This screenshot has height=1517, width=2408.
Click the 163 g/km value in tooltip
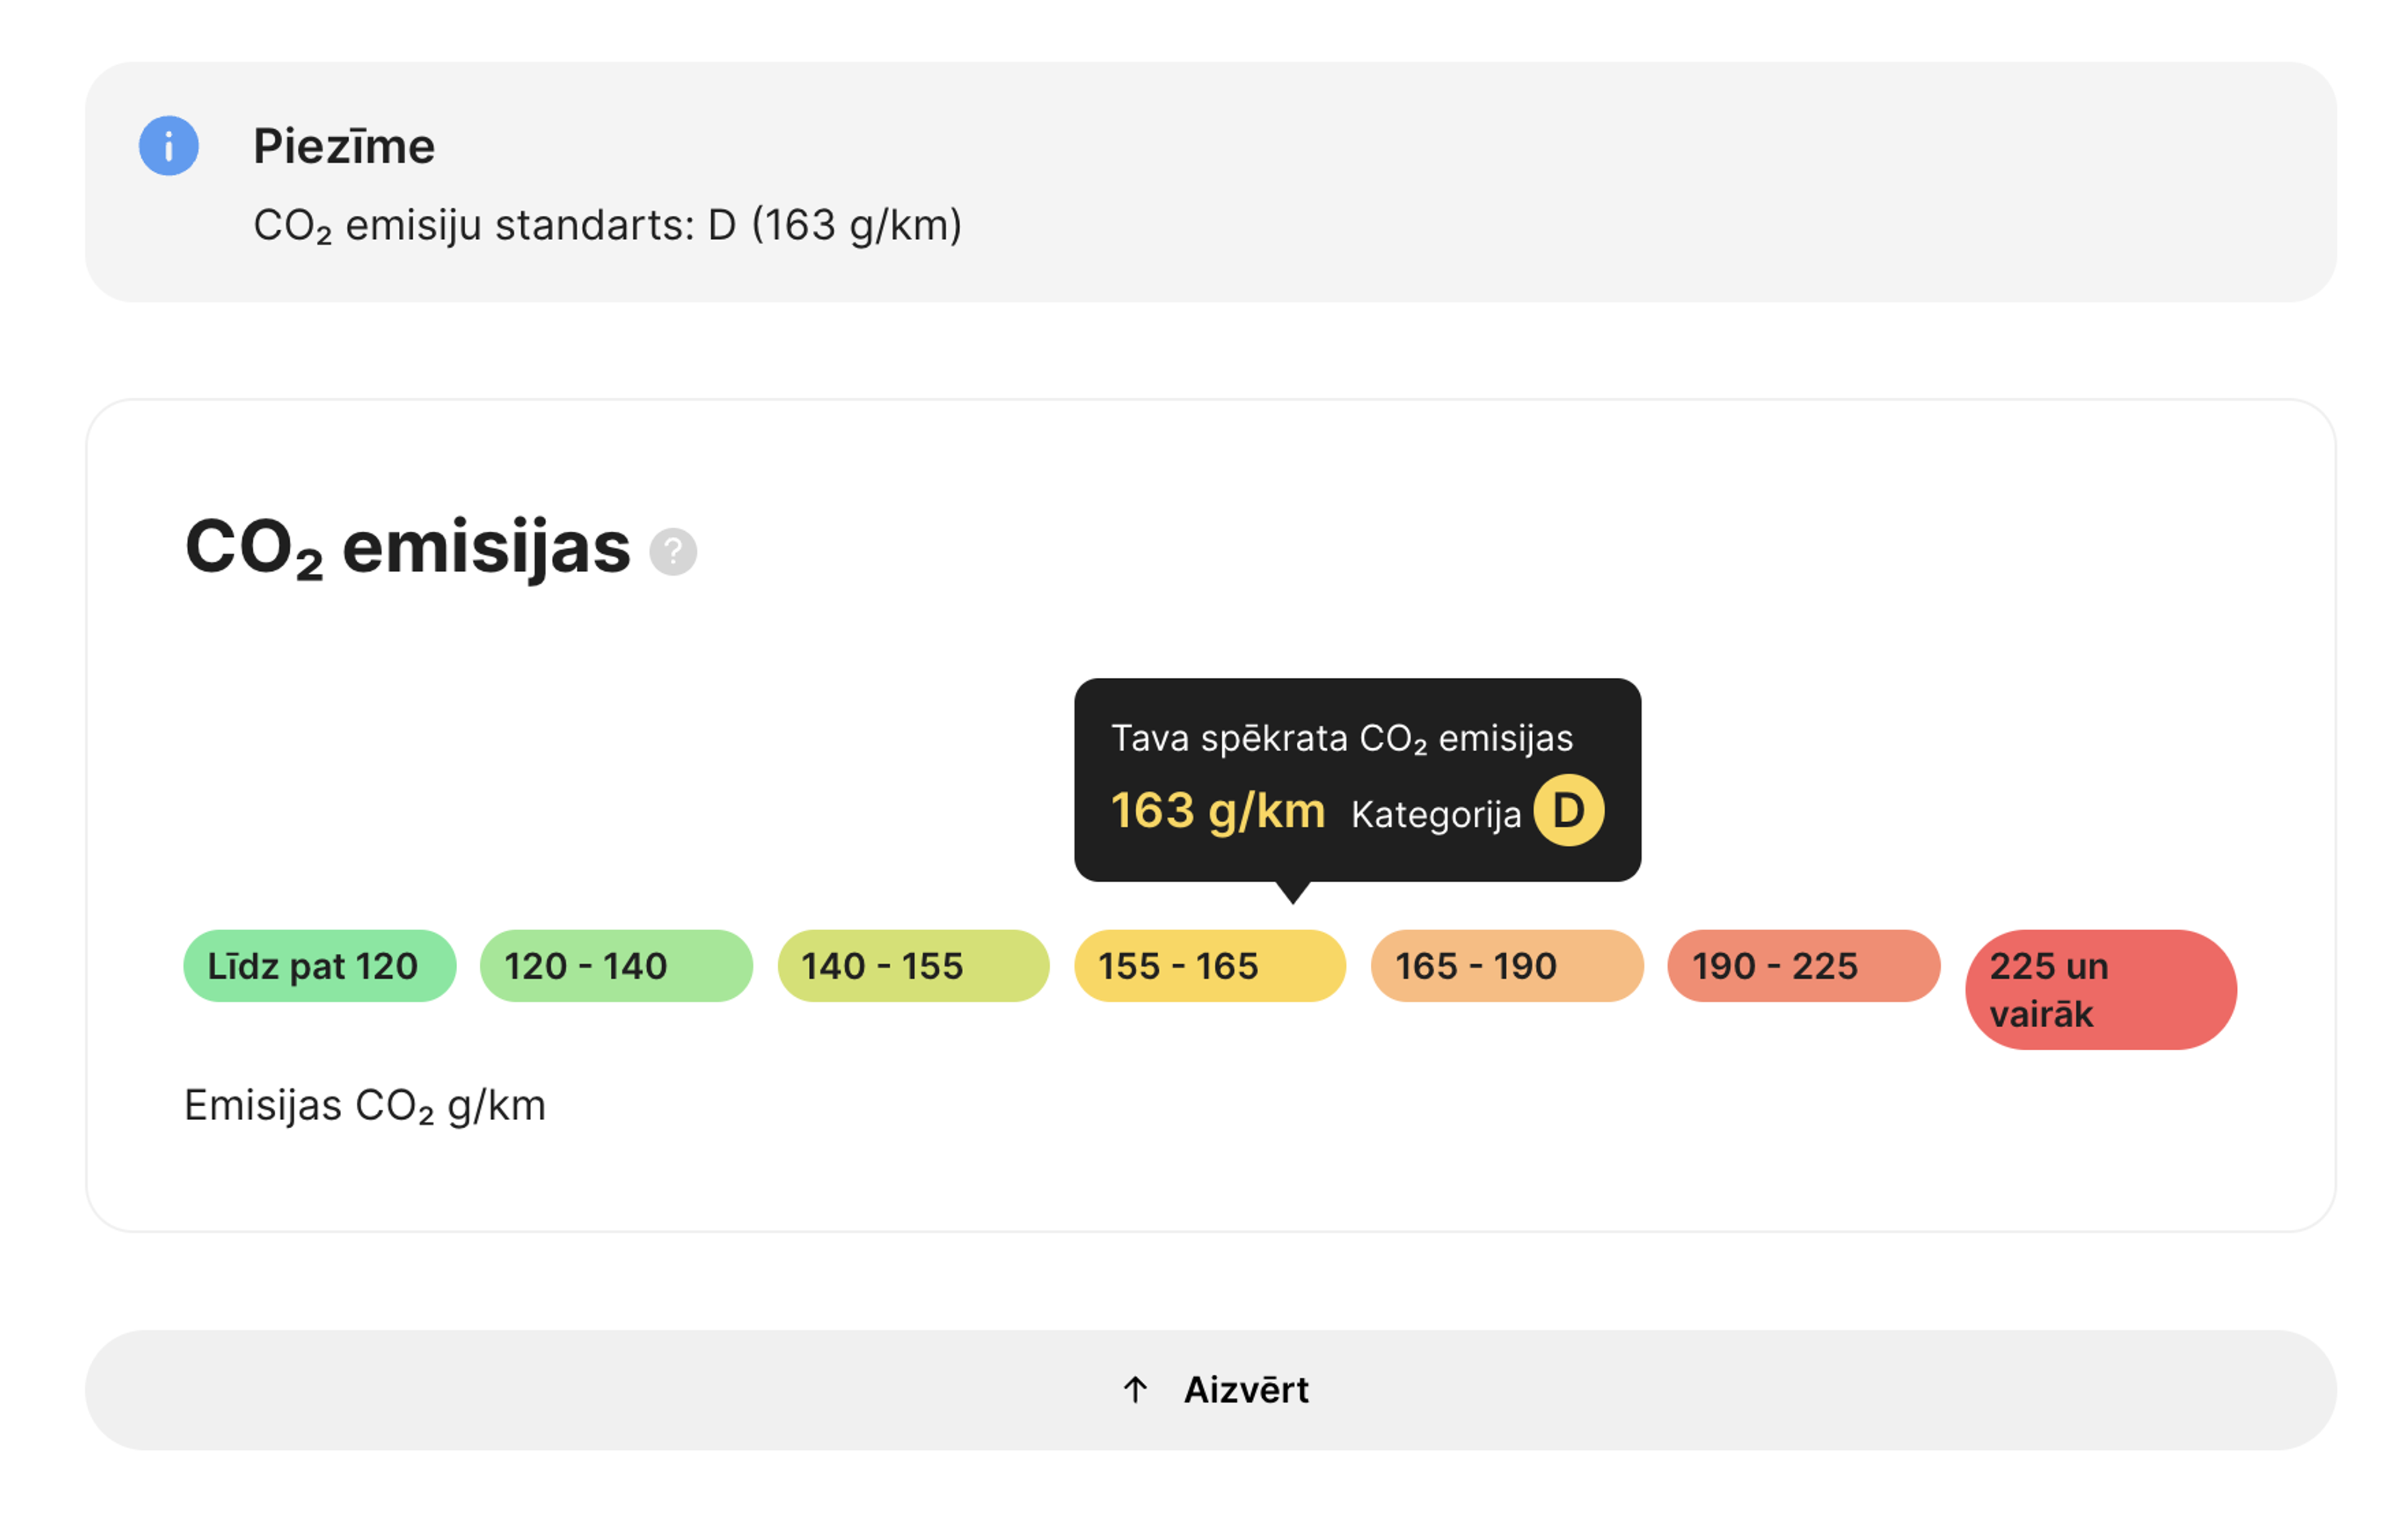(x=1218, y=811)
